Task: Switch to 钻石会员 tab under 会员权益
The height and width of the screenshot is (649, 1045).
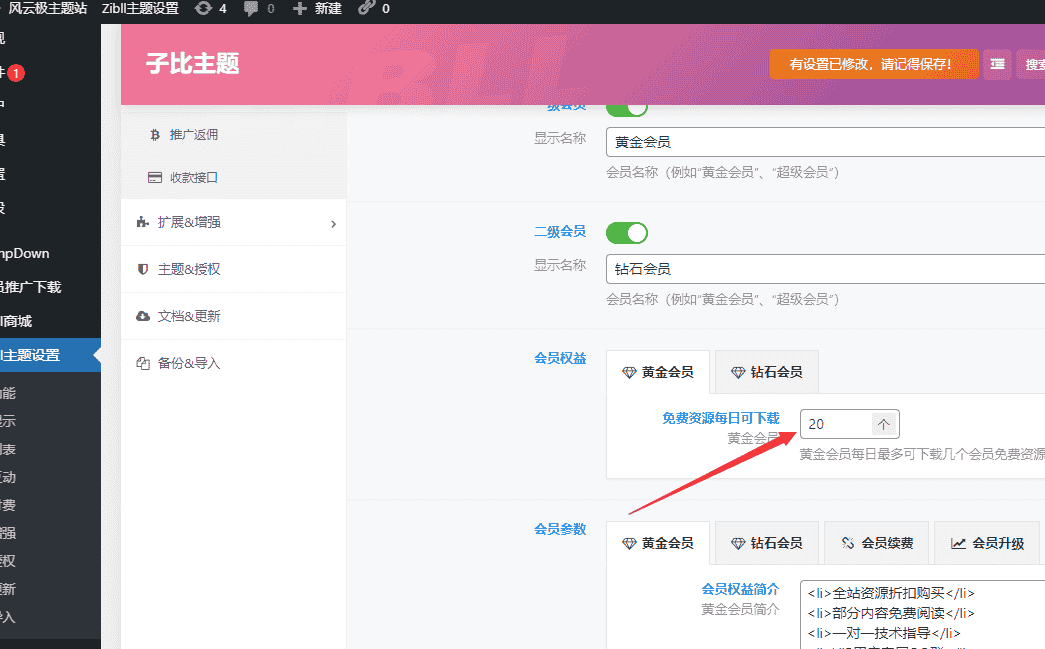Action: tap(766, 372)
